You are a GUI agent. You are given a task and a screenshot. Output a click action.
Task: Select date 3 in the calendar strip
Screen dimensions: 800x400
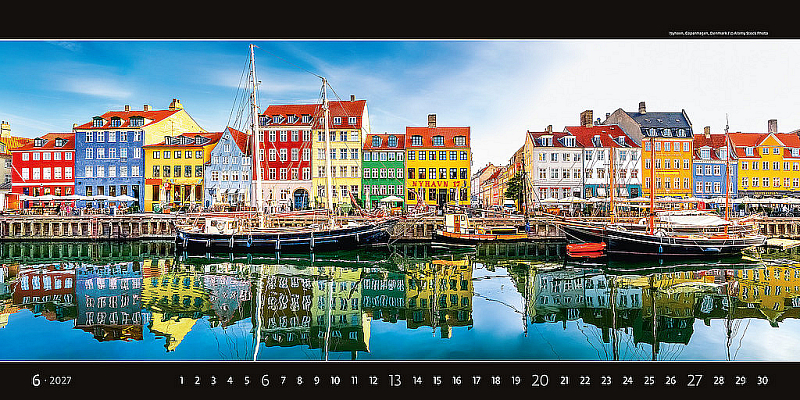tap(213, 381)
